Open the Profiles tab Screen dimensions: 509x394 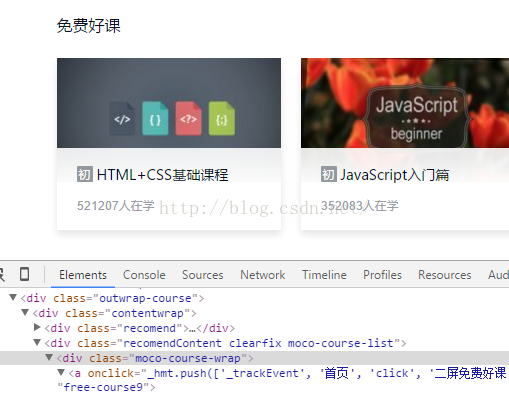tap(382, 275)
